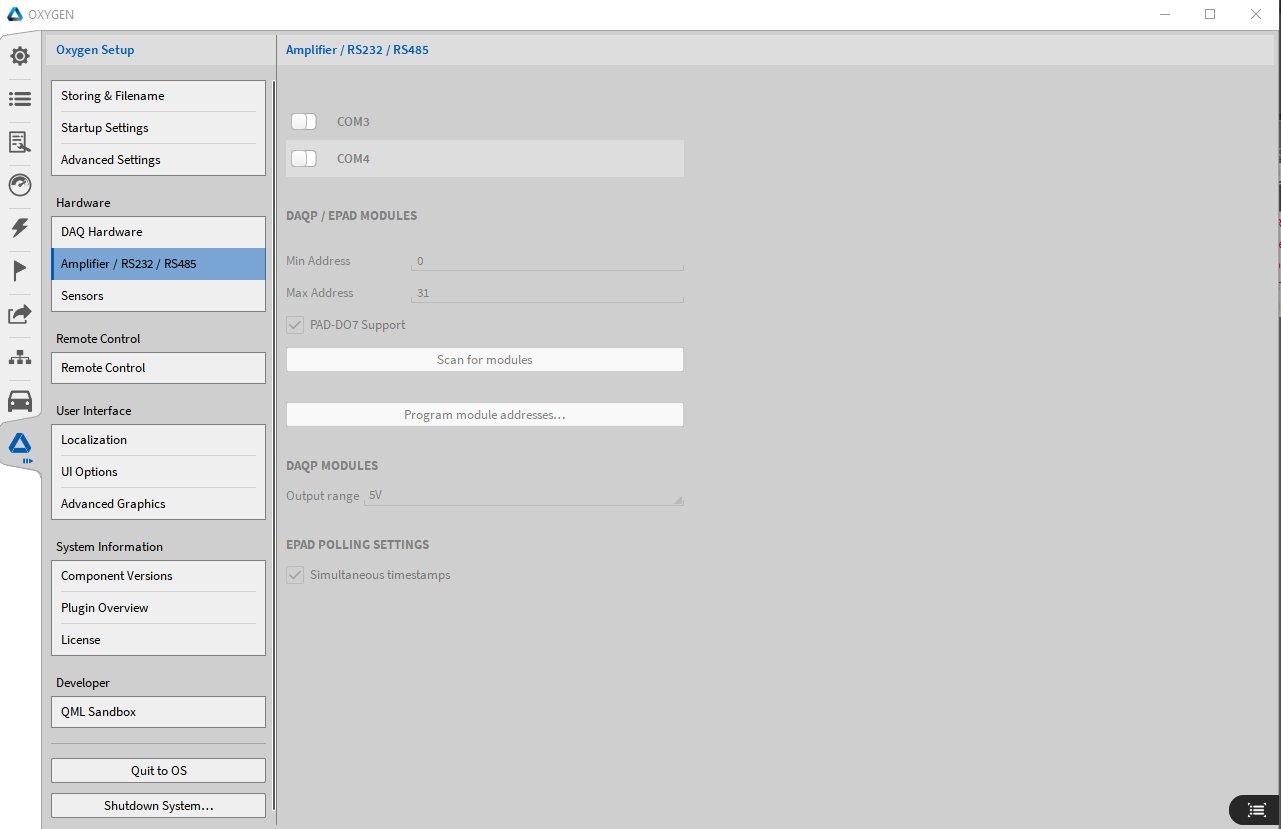The height and width of the screenshot is (829, 1281).
Task: Open the network hierarchy sidebar icon
Action: coord(20,357)
